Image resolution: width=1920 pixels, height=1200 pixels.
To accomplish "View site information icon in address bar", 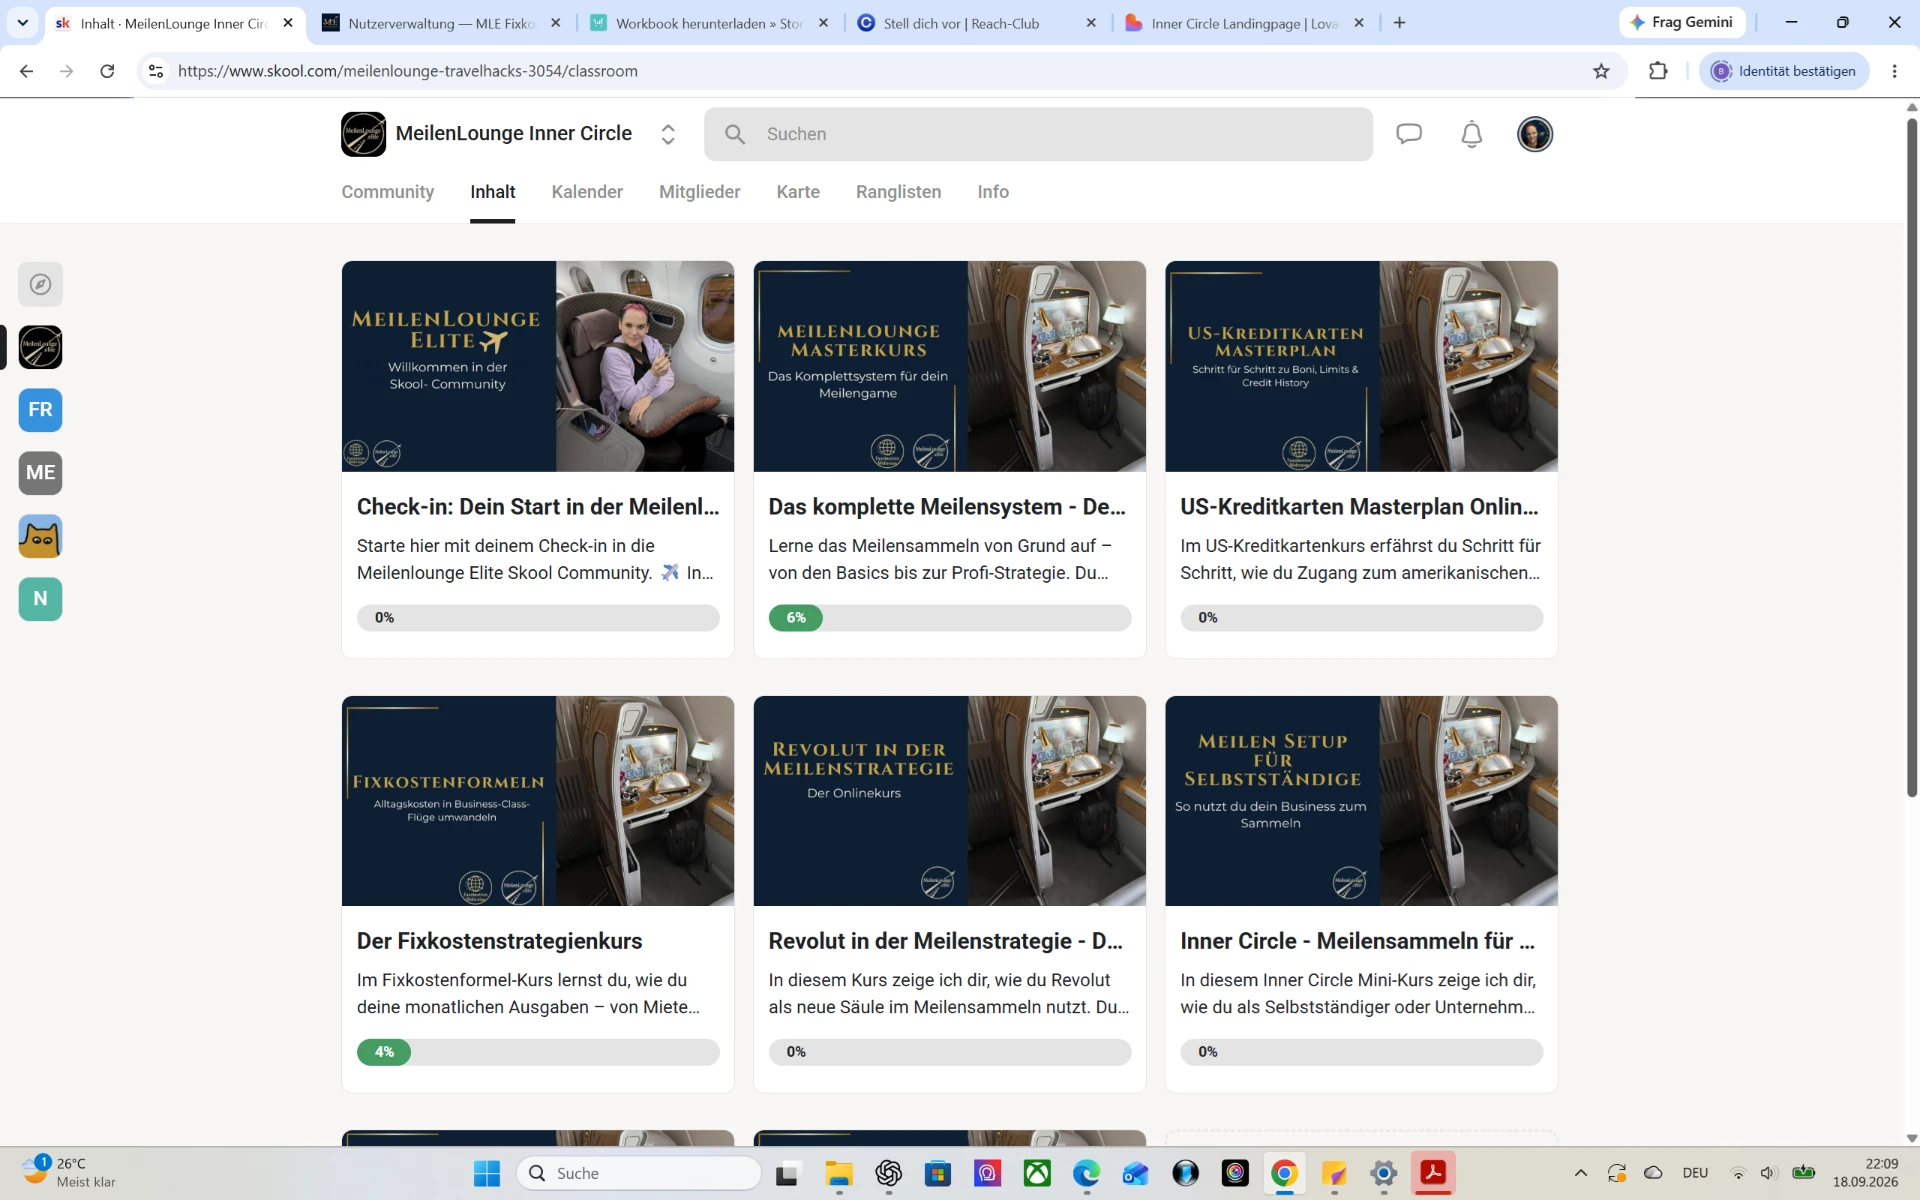I will point(156,71).
